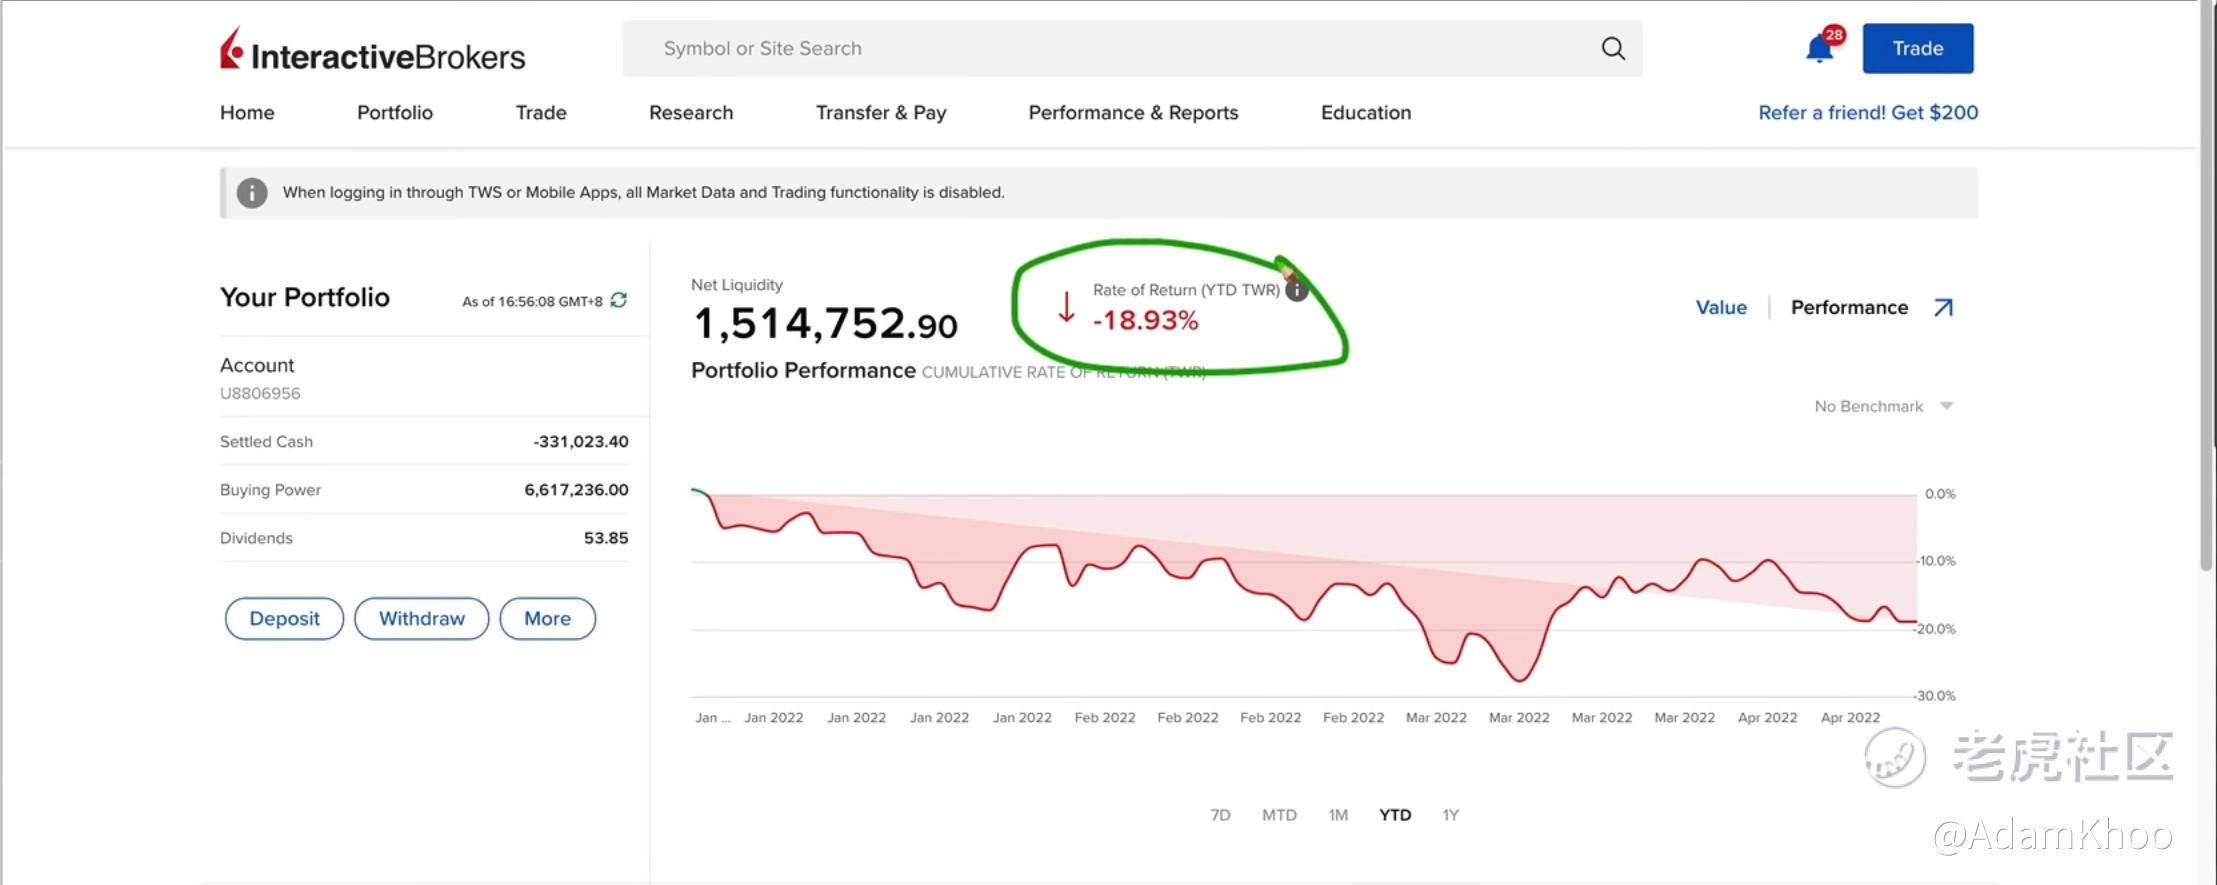Image resolution: width=2217 pixels, height=885 pixels.
Task: Click the More button
Action: [x=548, y=619]
